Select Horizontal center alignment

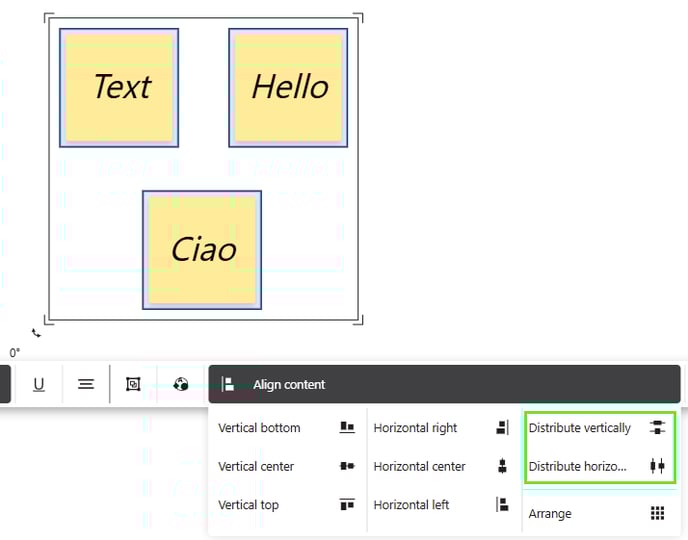(x=442, y=466)
